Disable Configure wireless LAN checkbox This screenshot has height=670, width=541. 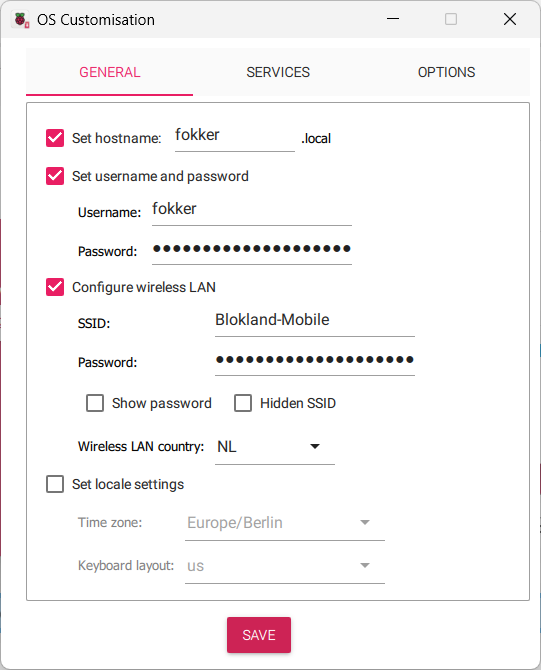point(55,287)
